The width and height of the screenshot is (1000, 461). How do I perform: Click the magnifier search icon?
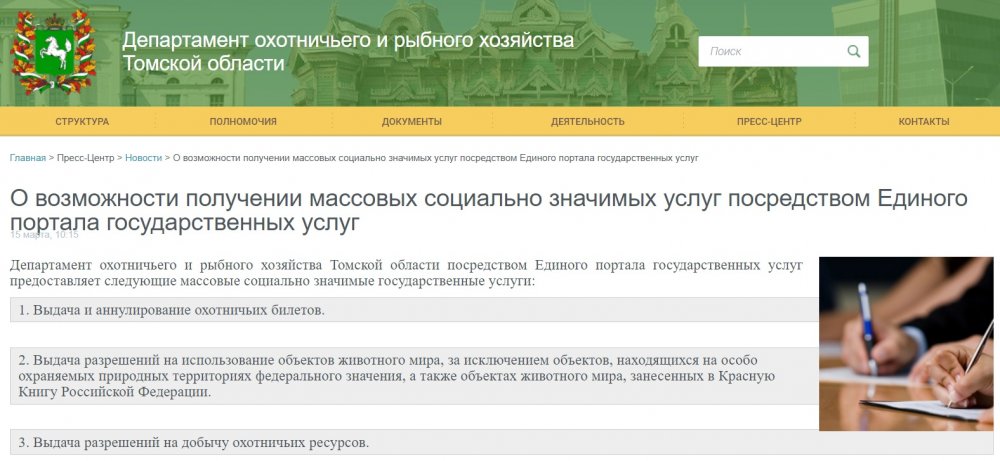[x=853, y=51]
